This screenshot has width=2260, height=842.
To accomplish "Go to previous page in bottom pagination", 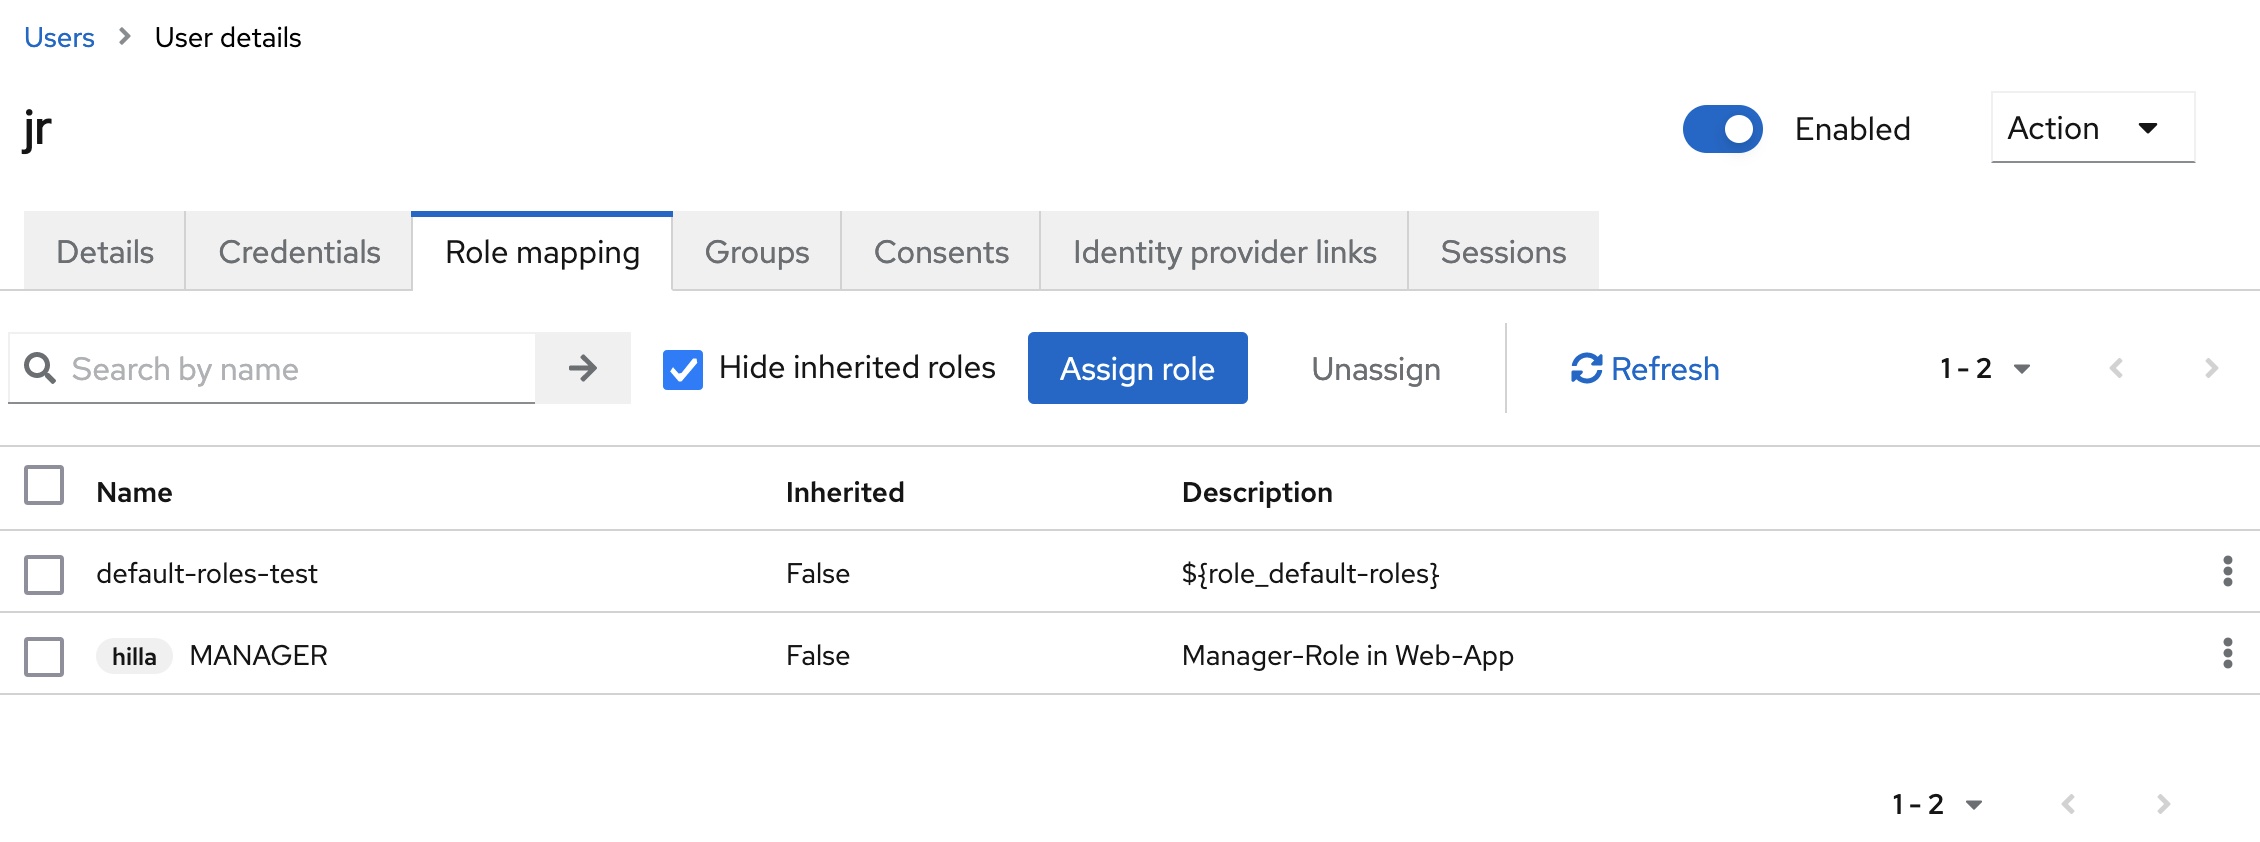I will [x=2068, y=804].
